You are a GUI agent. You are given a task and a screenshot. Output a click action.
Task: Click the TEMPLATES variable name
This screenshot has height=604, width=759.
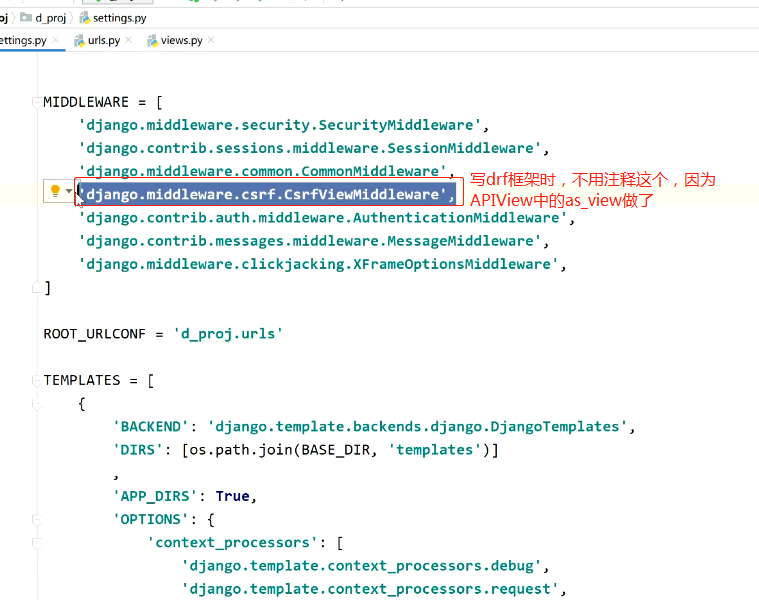click(x=82, y=380)
